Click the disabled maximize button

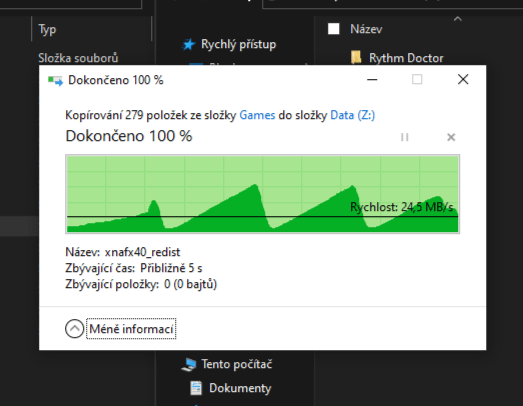click(x=417, y=79)
